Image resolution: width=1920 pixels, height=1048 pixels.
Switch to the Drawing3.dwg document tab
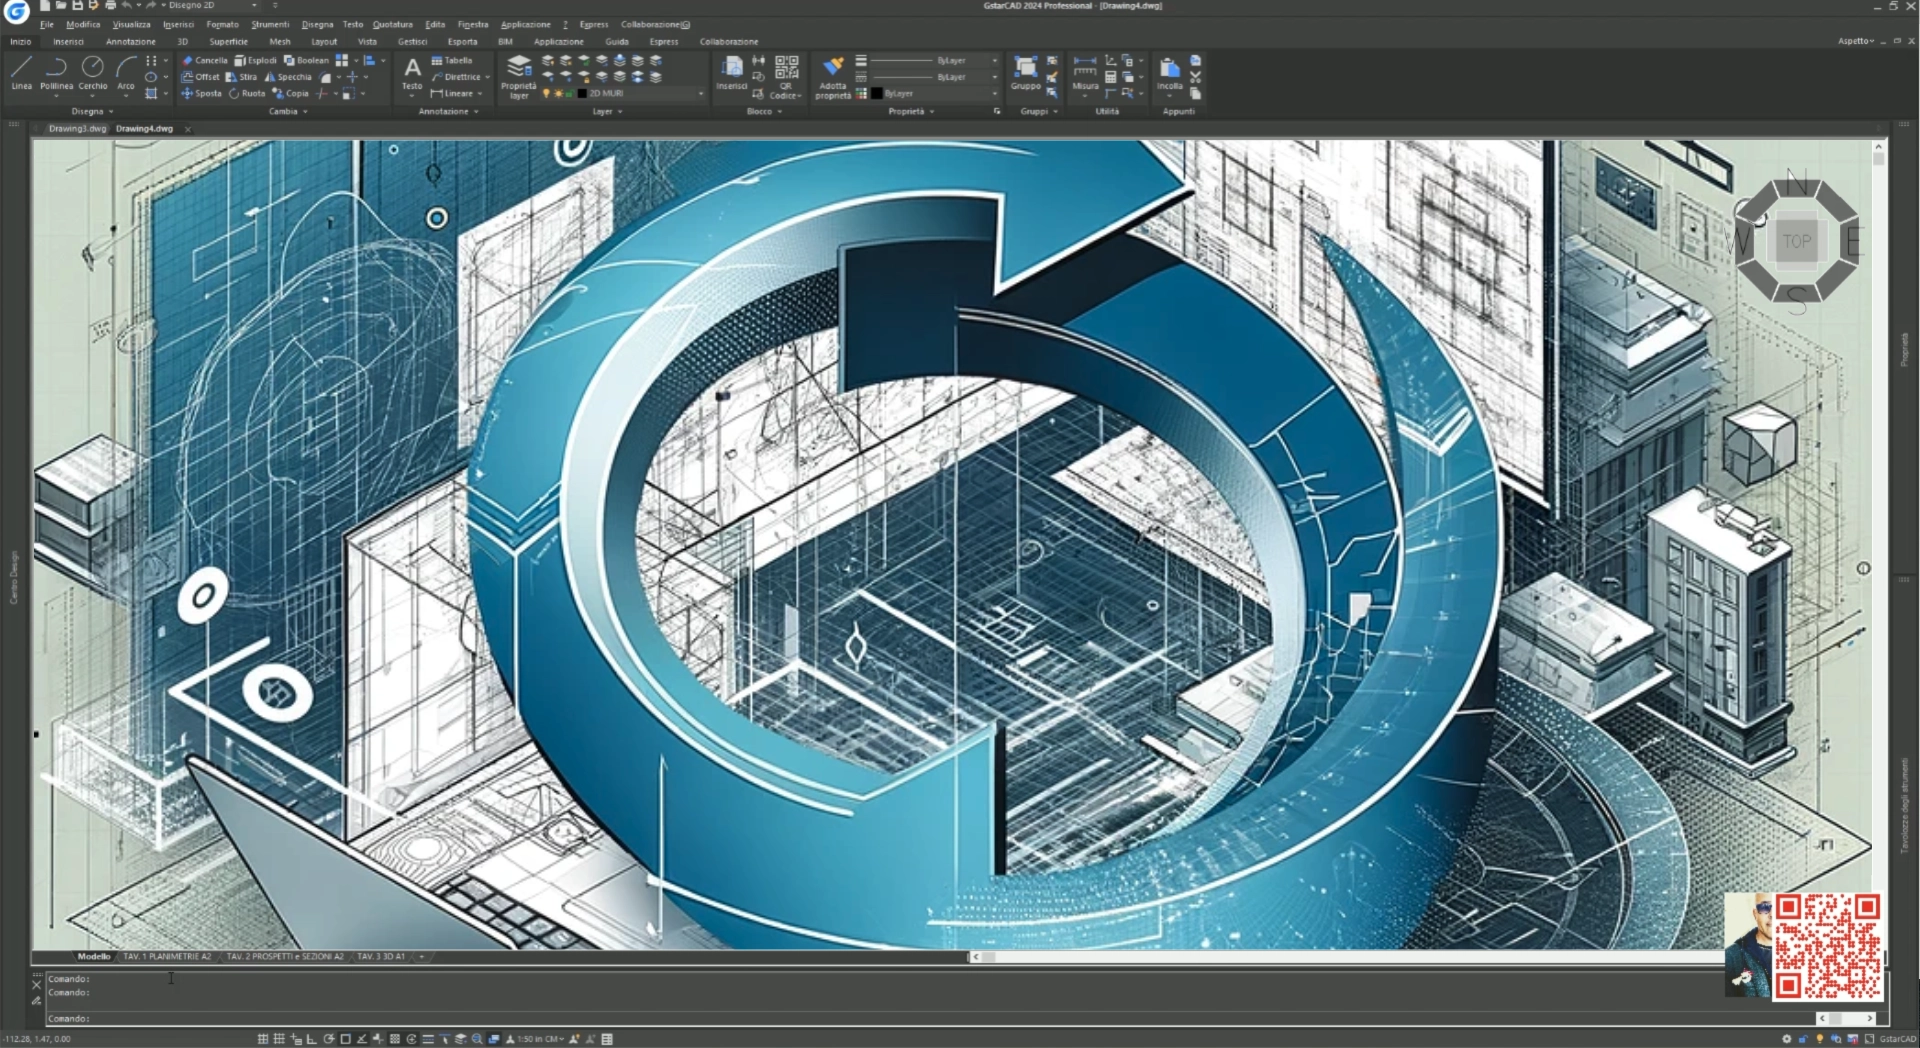tap(77, 129)
